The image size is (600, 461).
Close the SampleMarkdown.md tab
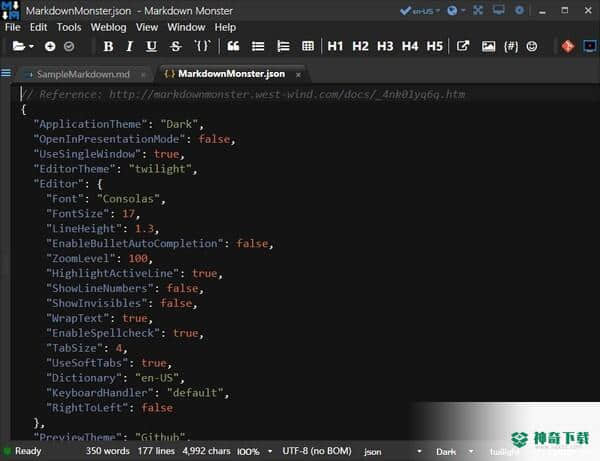(143, 75)
